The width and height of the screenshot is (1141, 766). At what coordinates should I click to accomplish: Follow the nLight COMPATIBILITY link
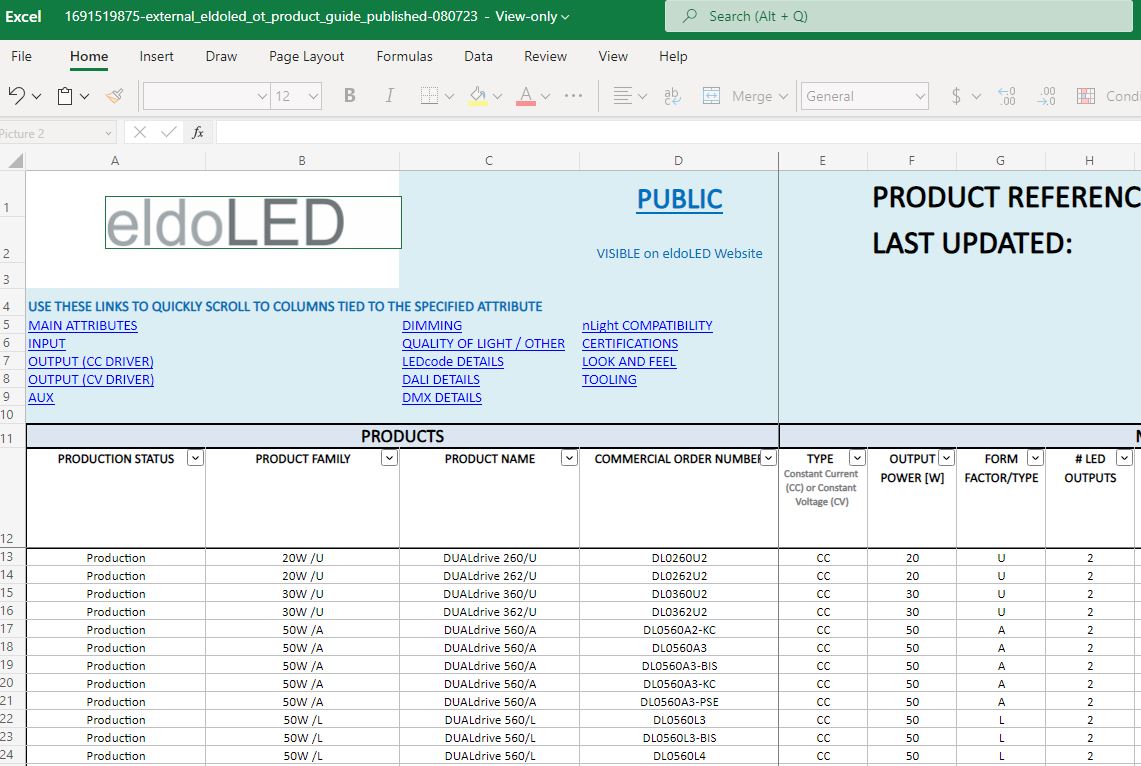click(x=647, y=325)
